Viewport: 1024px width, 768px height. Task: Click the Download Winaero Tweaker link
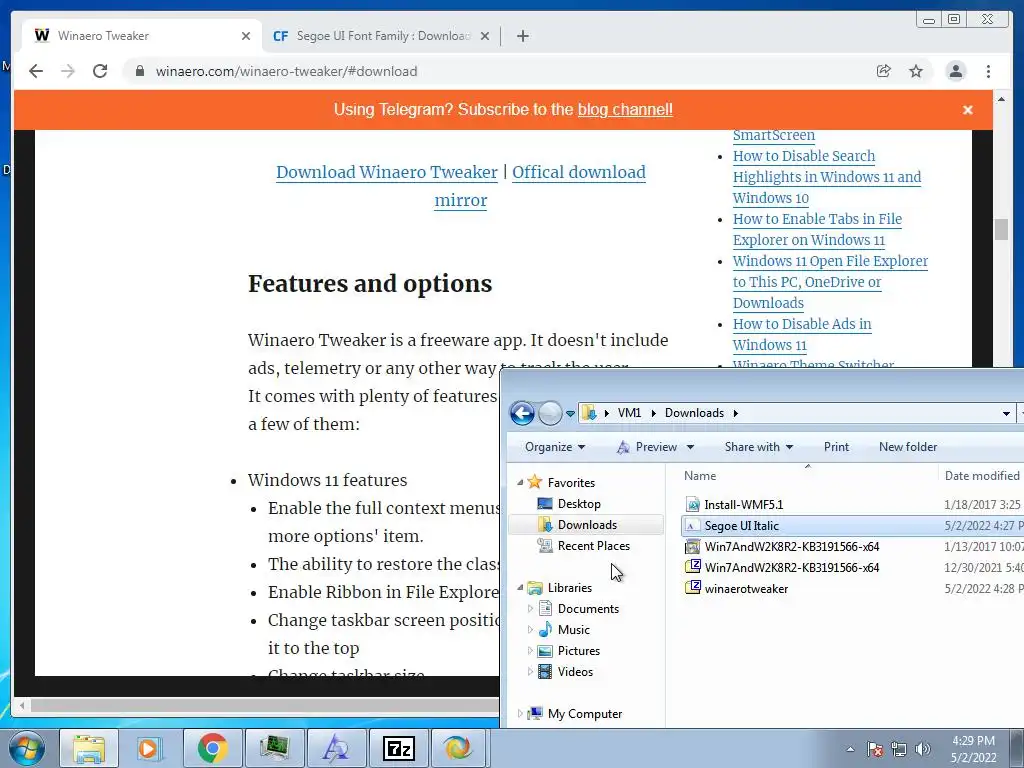click(387, 172)
